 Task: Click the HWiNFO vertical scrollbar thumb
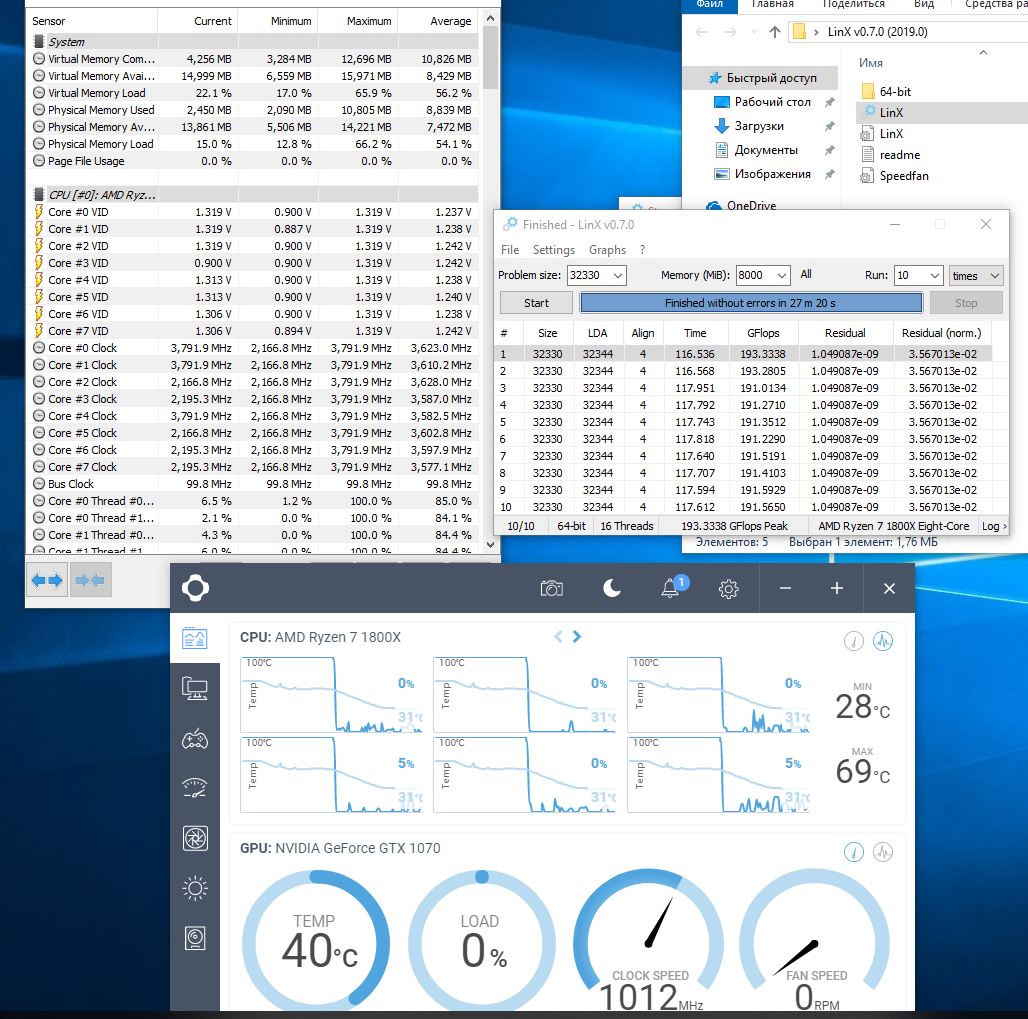tap(490, 58)
